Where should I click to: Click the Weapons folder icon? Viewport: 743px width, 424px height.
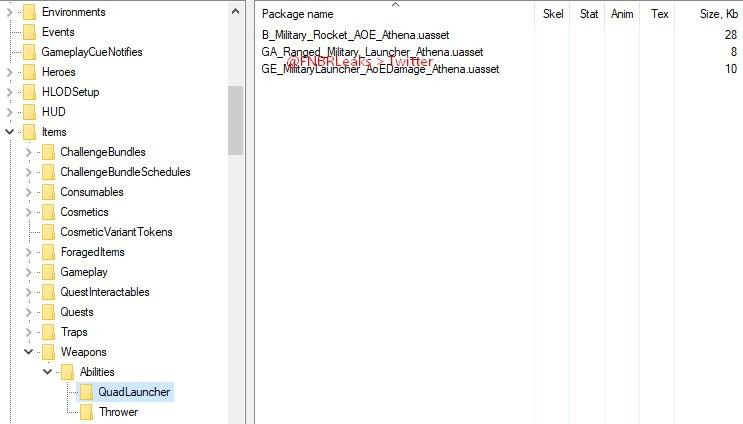[x=48, y=352]
